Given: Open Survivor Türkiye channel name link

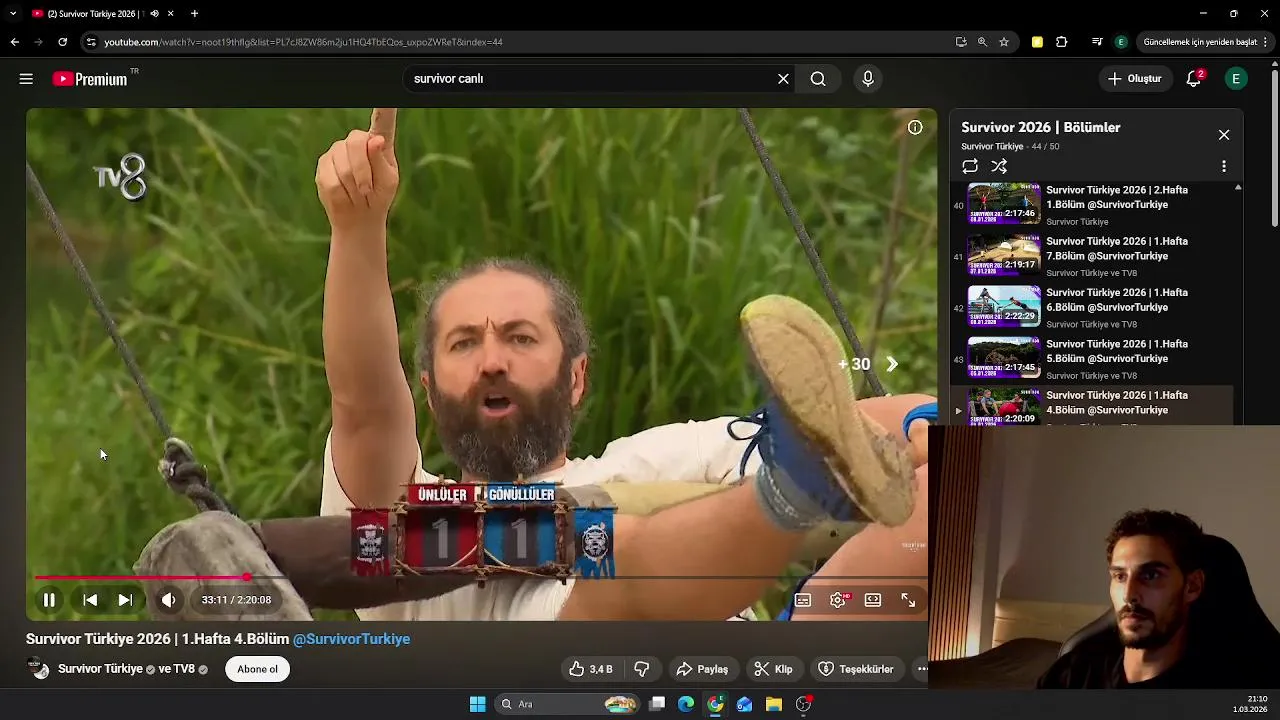Looking at the screenshot, I should pyautogui.click(x=100, y=669).
